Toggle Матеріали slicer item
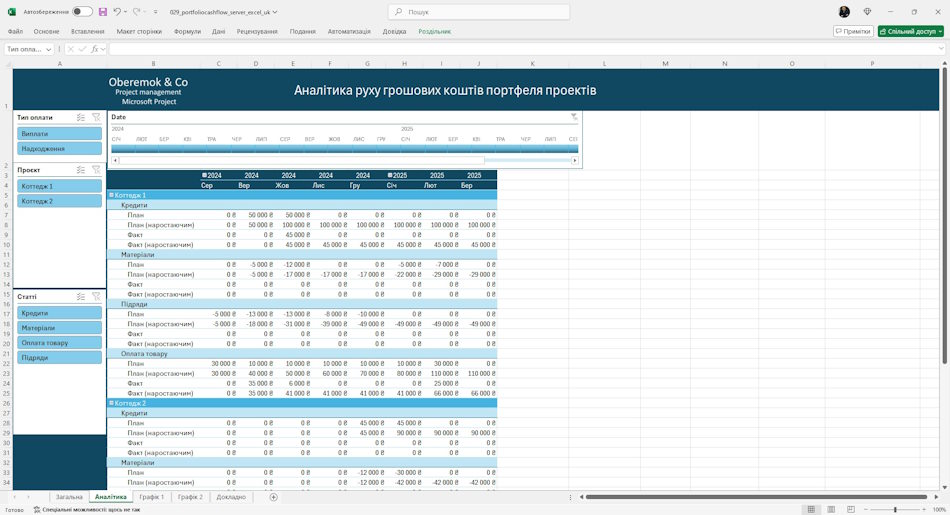 [59, 328]
